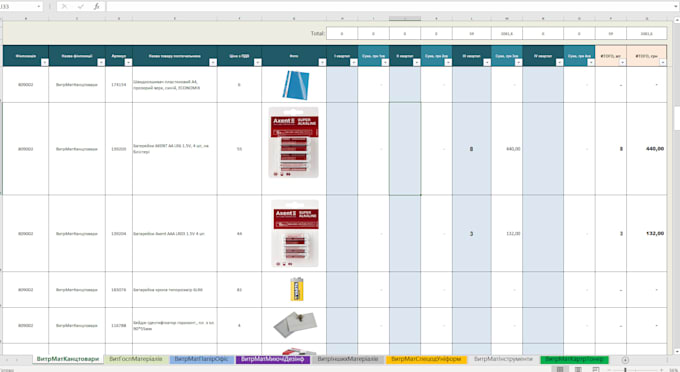Switch to Normal view in status bar
Screen dimensions: 680x372
pyautogui.click(x=560, y=369)
